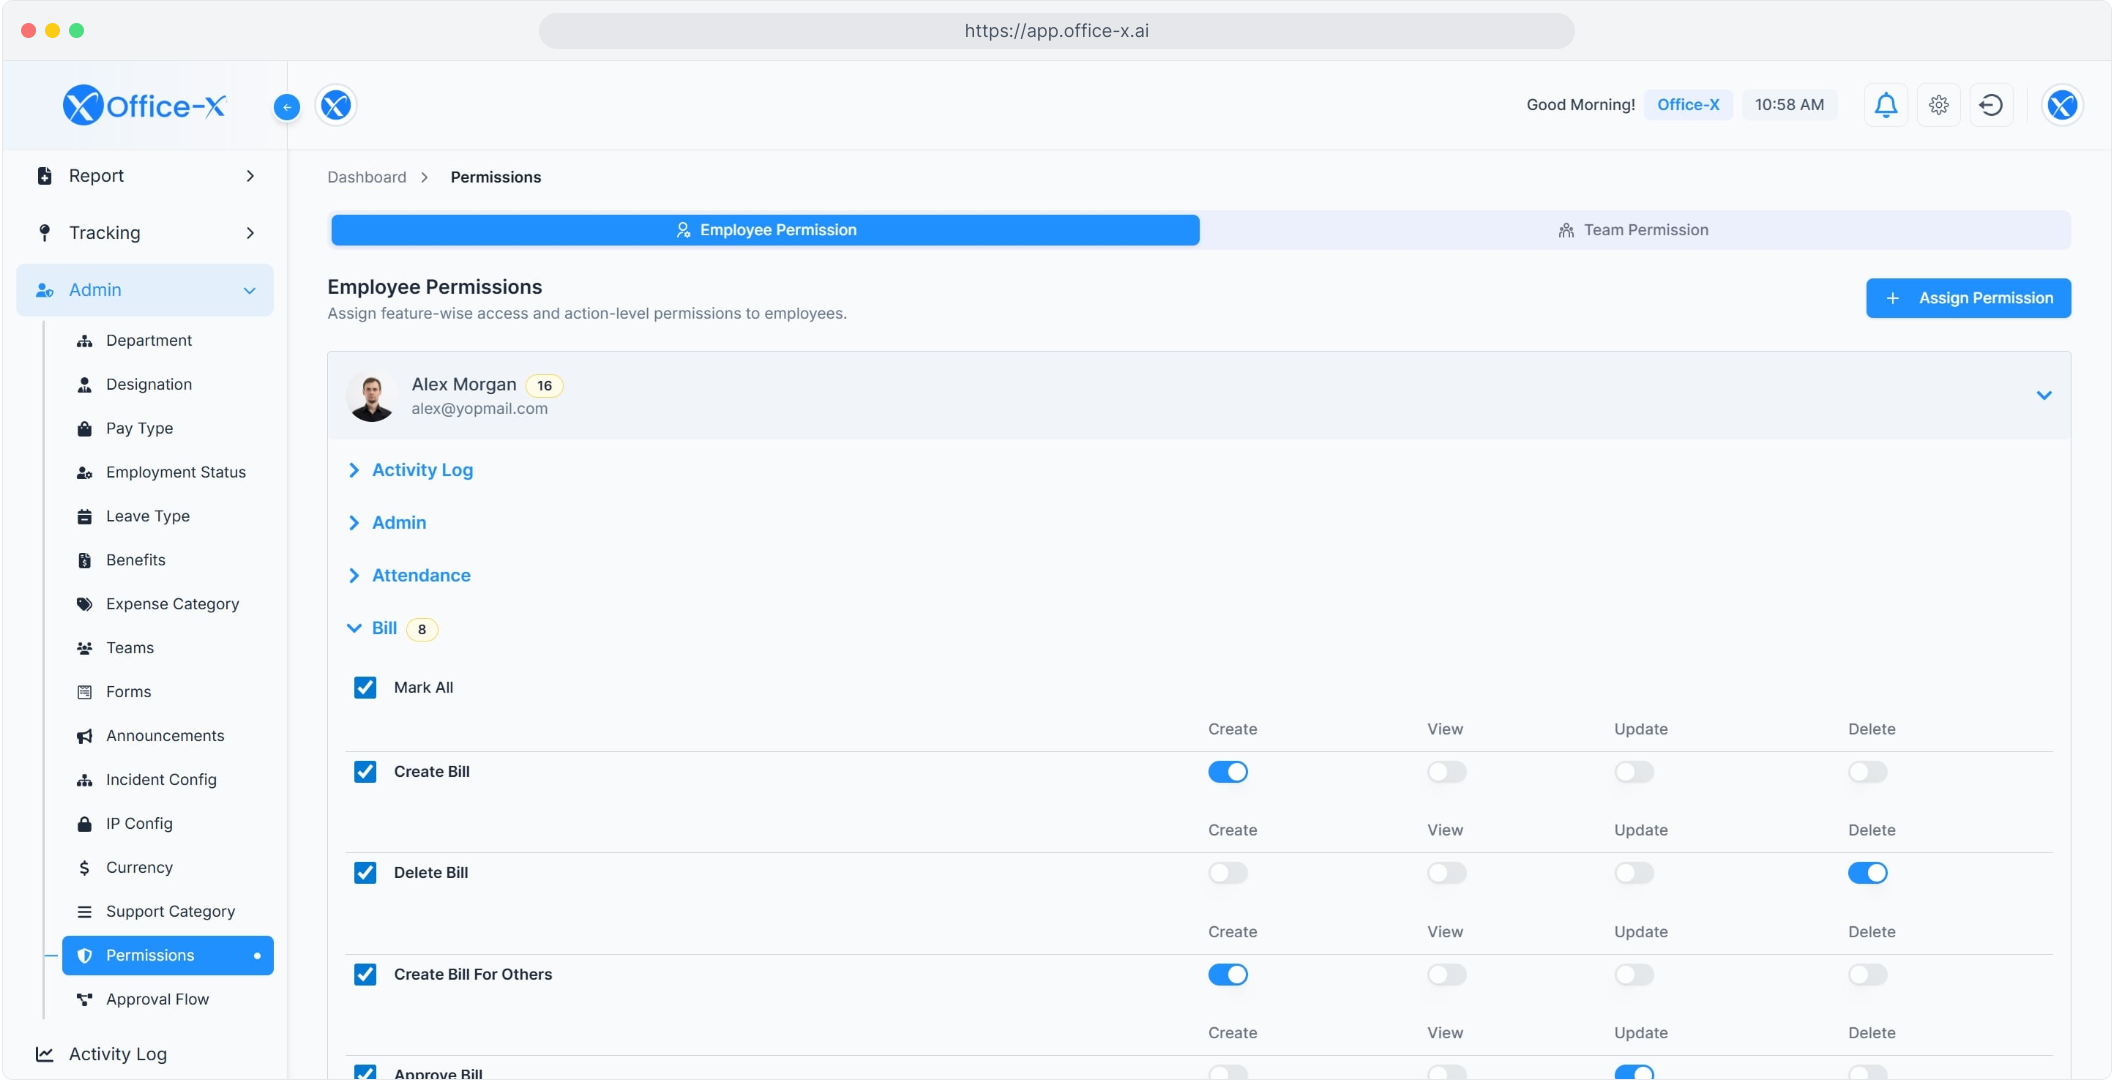The height and width of the screenshot is (1080, 2114).
Task: Click the logout arrow icon
Action: (x=1990, y=105)
